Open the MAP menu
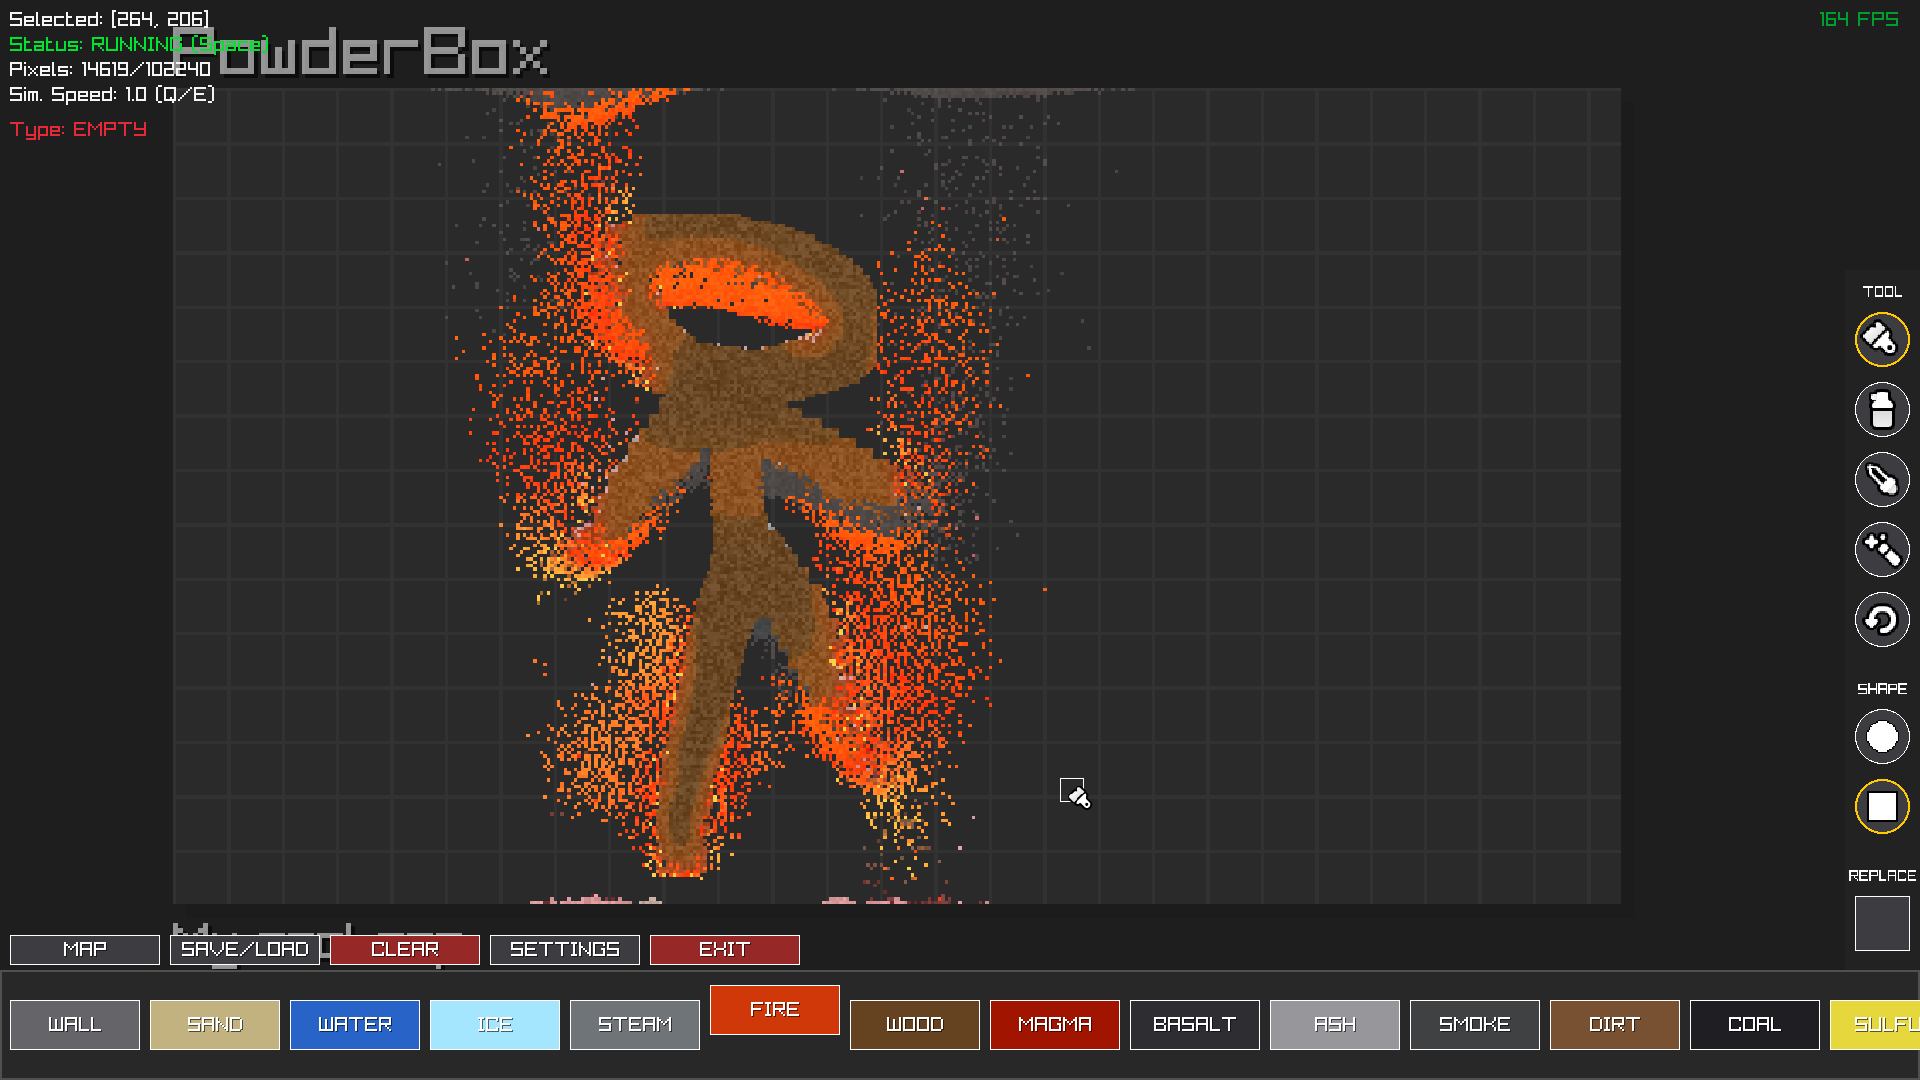 point(85,949)
